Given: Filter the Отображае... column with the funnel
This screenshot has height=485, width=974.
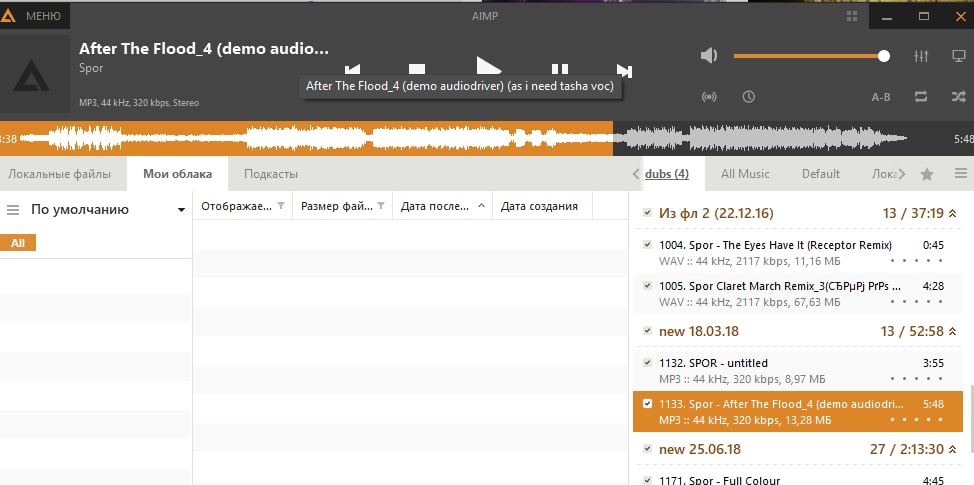Looking at the screenshot, I should [x=281, y=206].
